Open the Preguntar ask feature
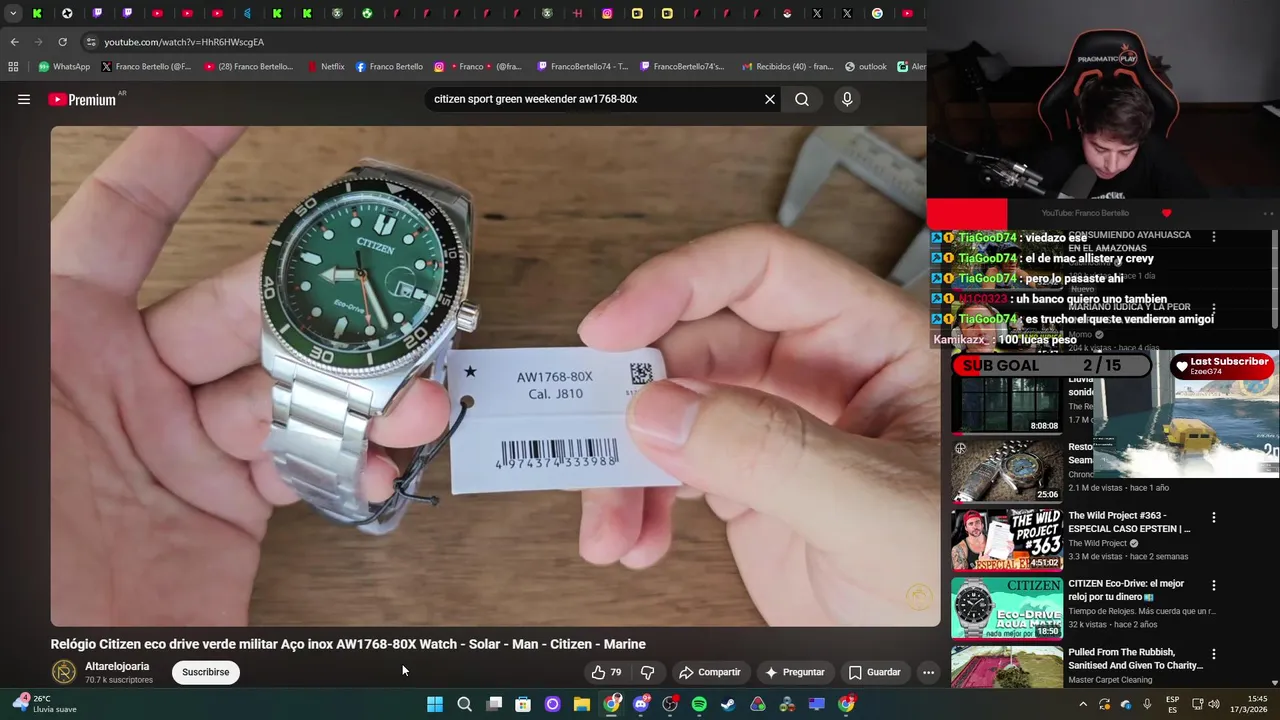Image resolution: width=1280 pixels, height=720 pixels. 794,672
